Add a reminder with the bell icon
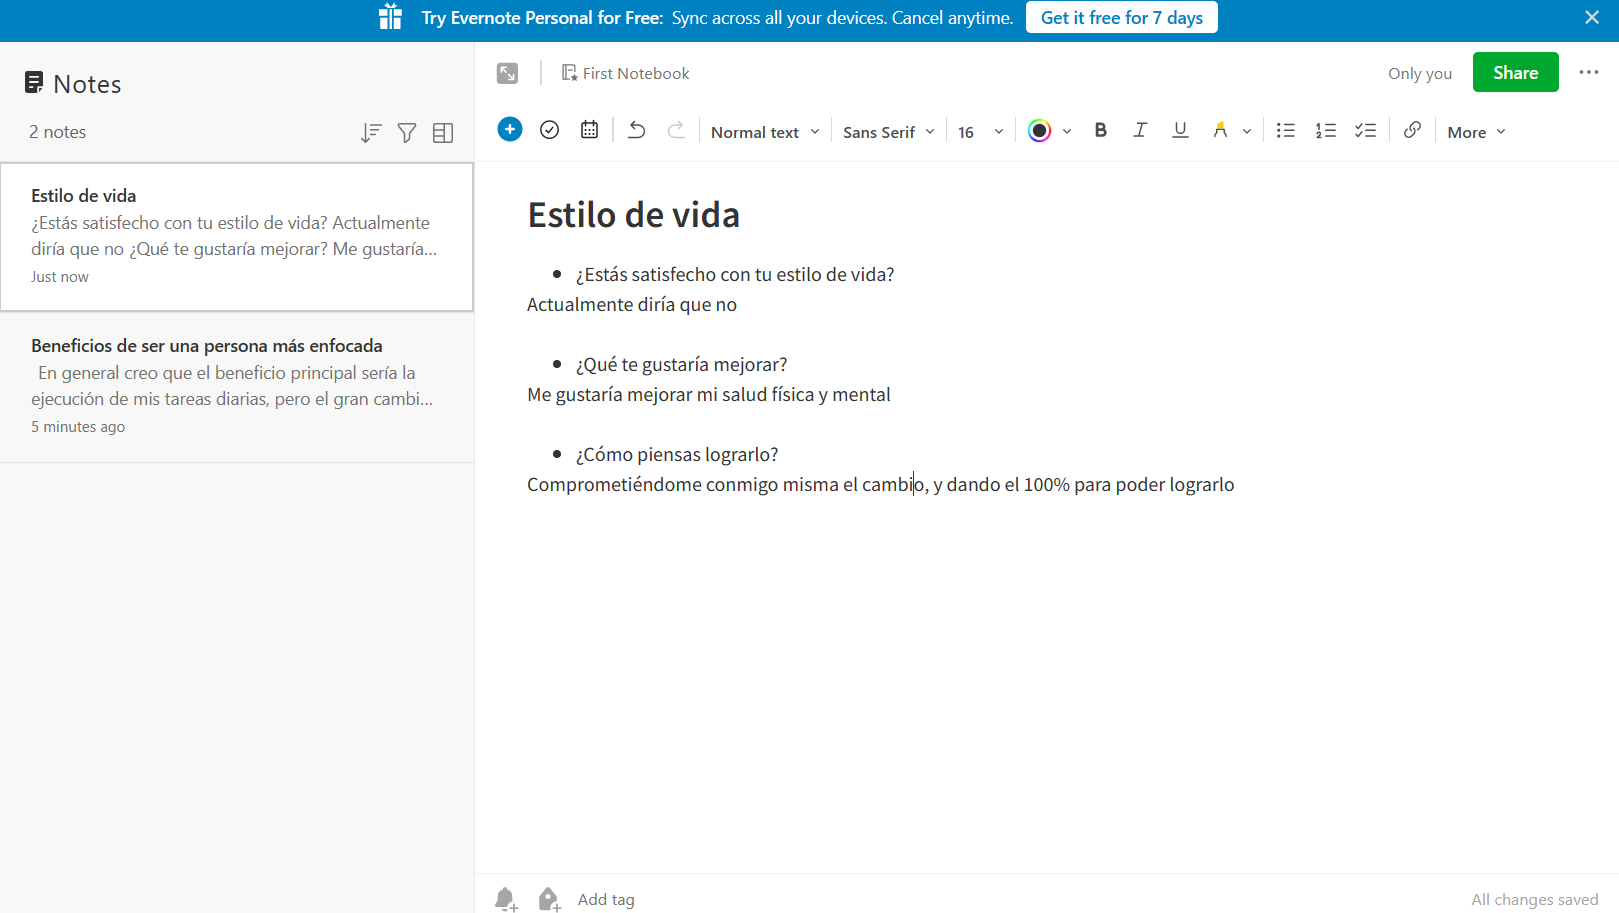This screenshot has height=913, width=1619. click(x=506, y=899)
